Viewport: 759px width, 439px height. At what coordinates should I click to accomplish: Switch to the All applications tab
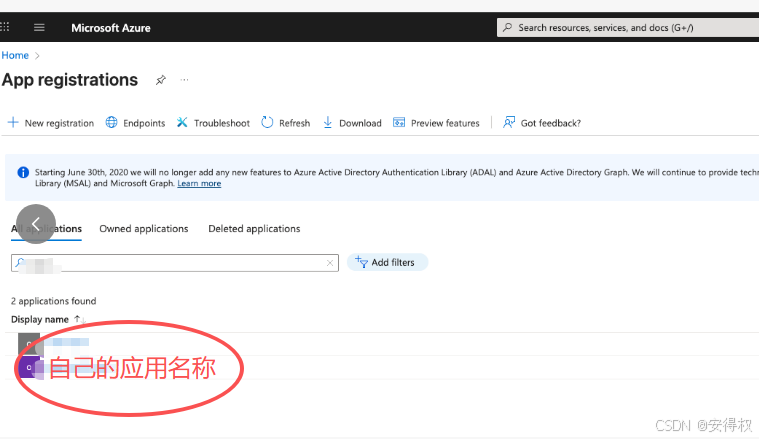[x=46, y=228]
